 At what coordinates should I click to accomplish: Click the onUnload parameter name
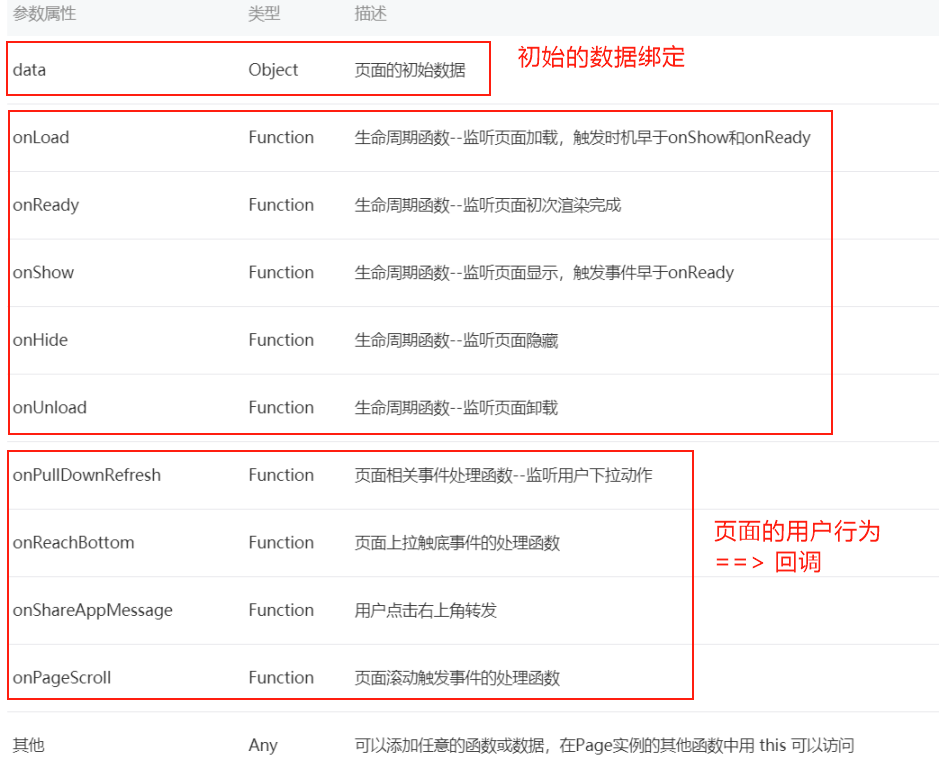coord(50,408)
